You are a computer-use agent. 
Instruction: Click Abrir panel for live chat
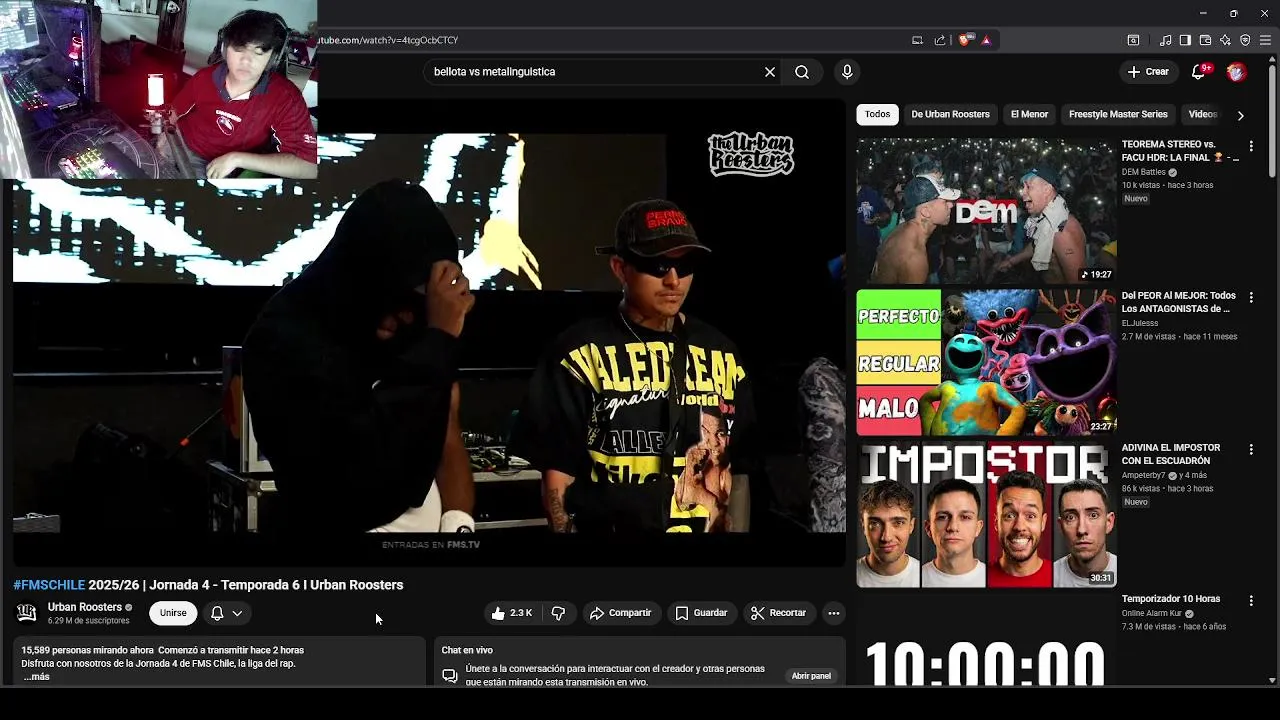click(811, 676)
